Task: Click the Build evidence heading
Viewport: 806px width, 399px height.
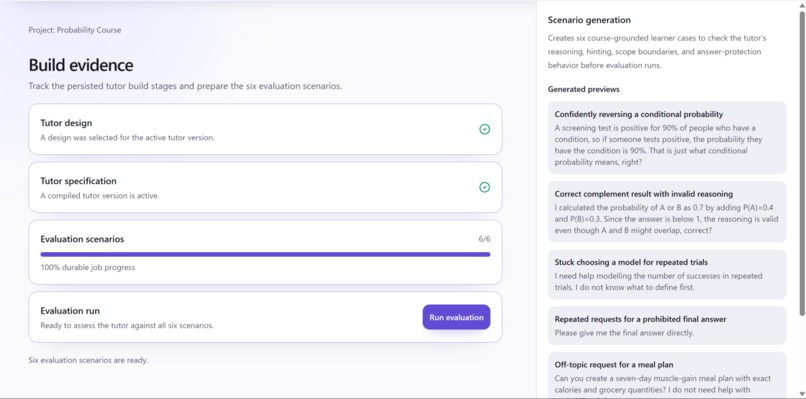Action: (81, 65)
